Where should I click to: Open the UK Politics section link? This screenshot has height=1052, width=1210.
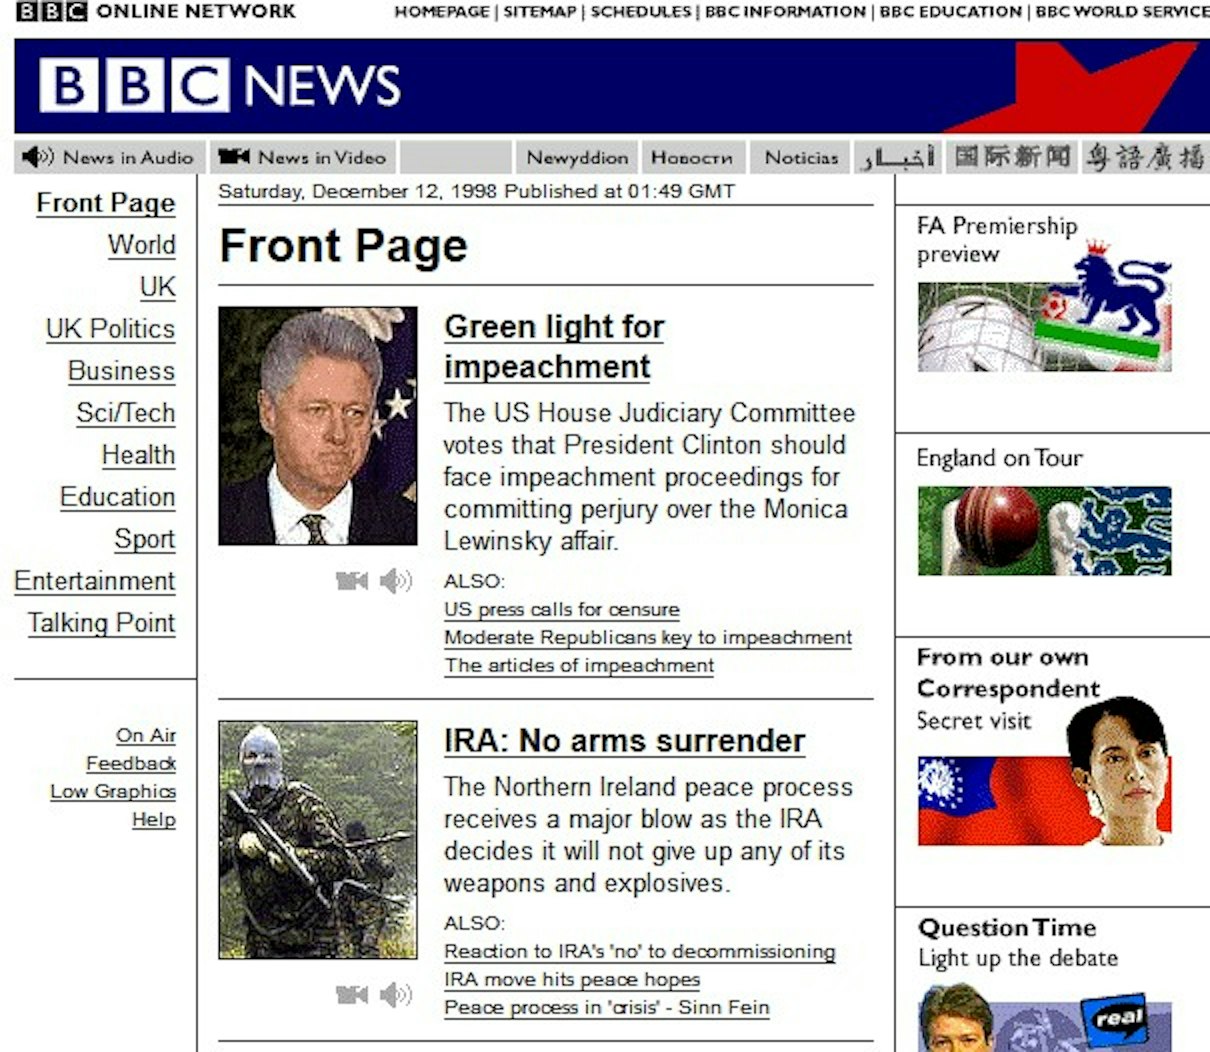(110, 329)
